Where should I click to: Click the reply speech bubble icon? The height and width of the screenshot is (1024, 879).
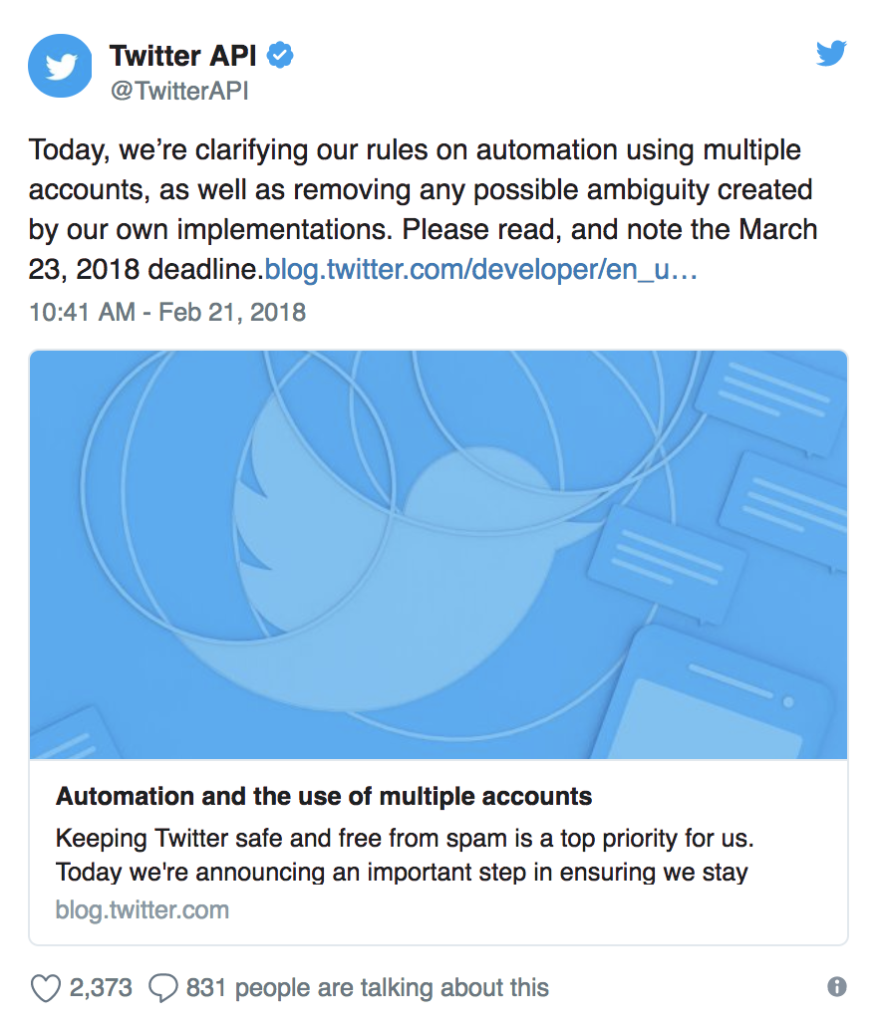tap(163, 988)
